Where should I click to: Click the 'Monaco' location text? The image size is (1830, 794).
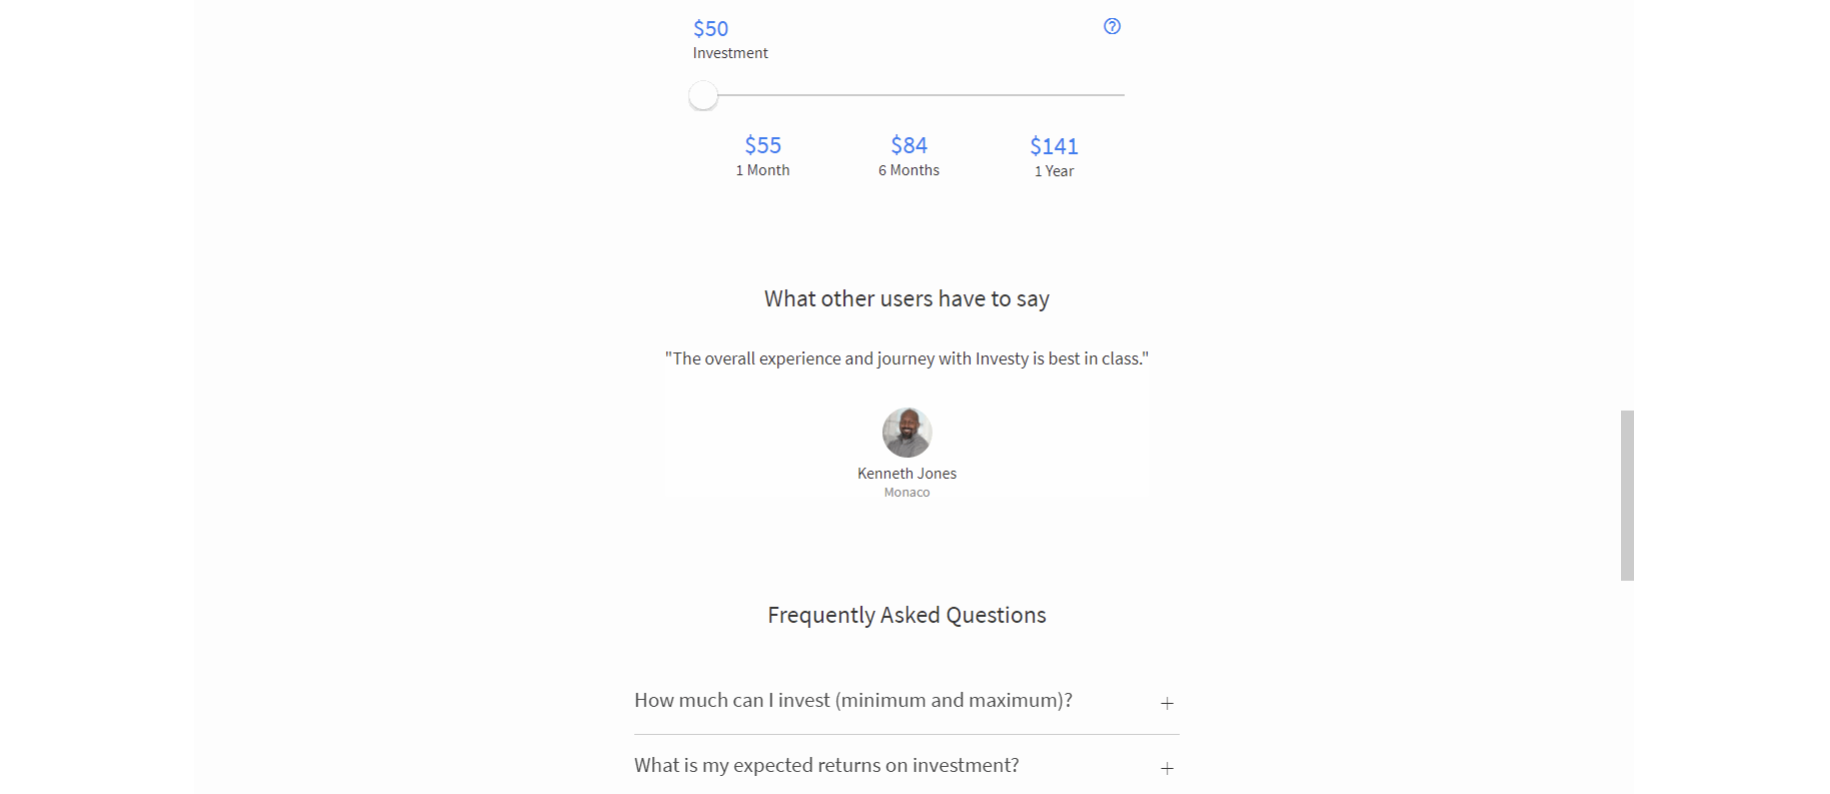click(x=907, y=492)
